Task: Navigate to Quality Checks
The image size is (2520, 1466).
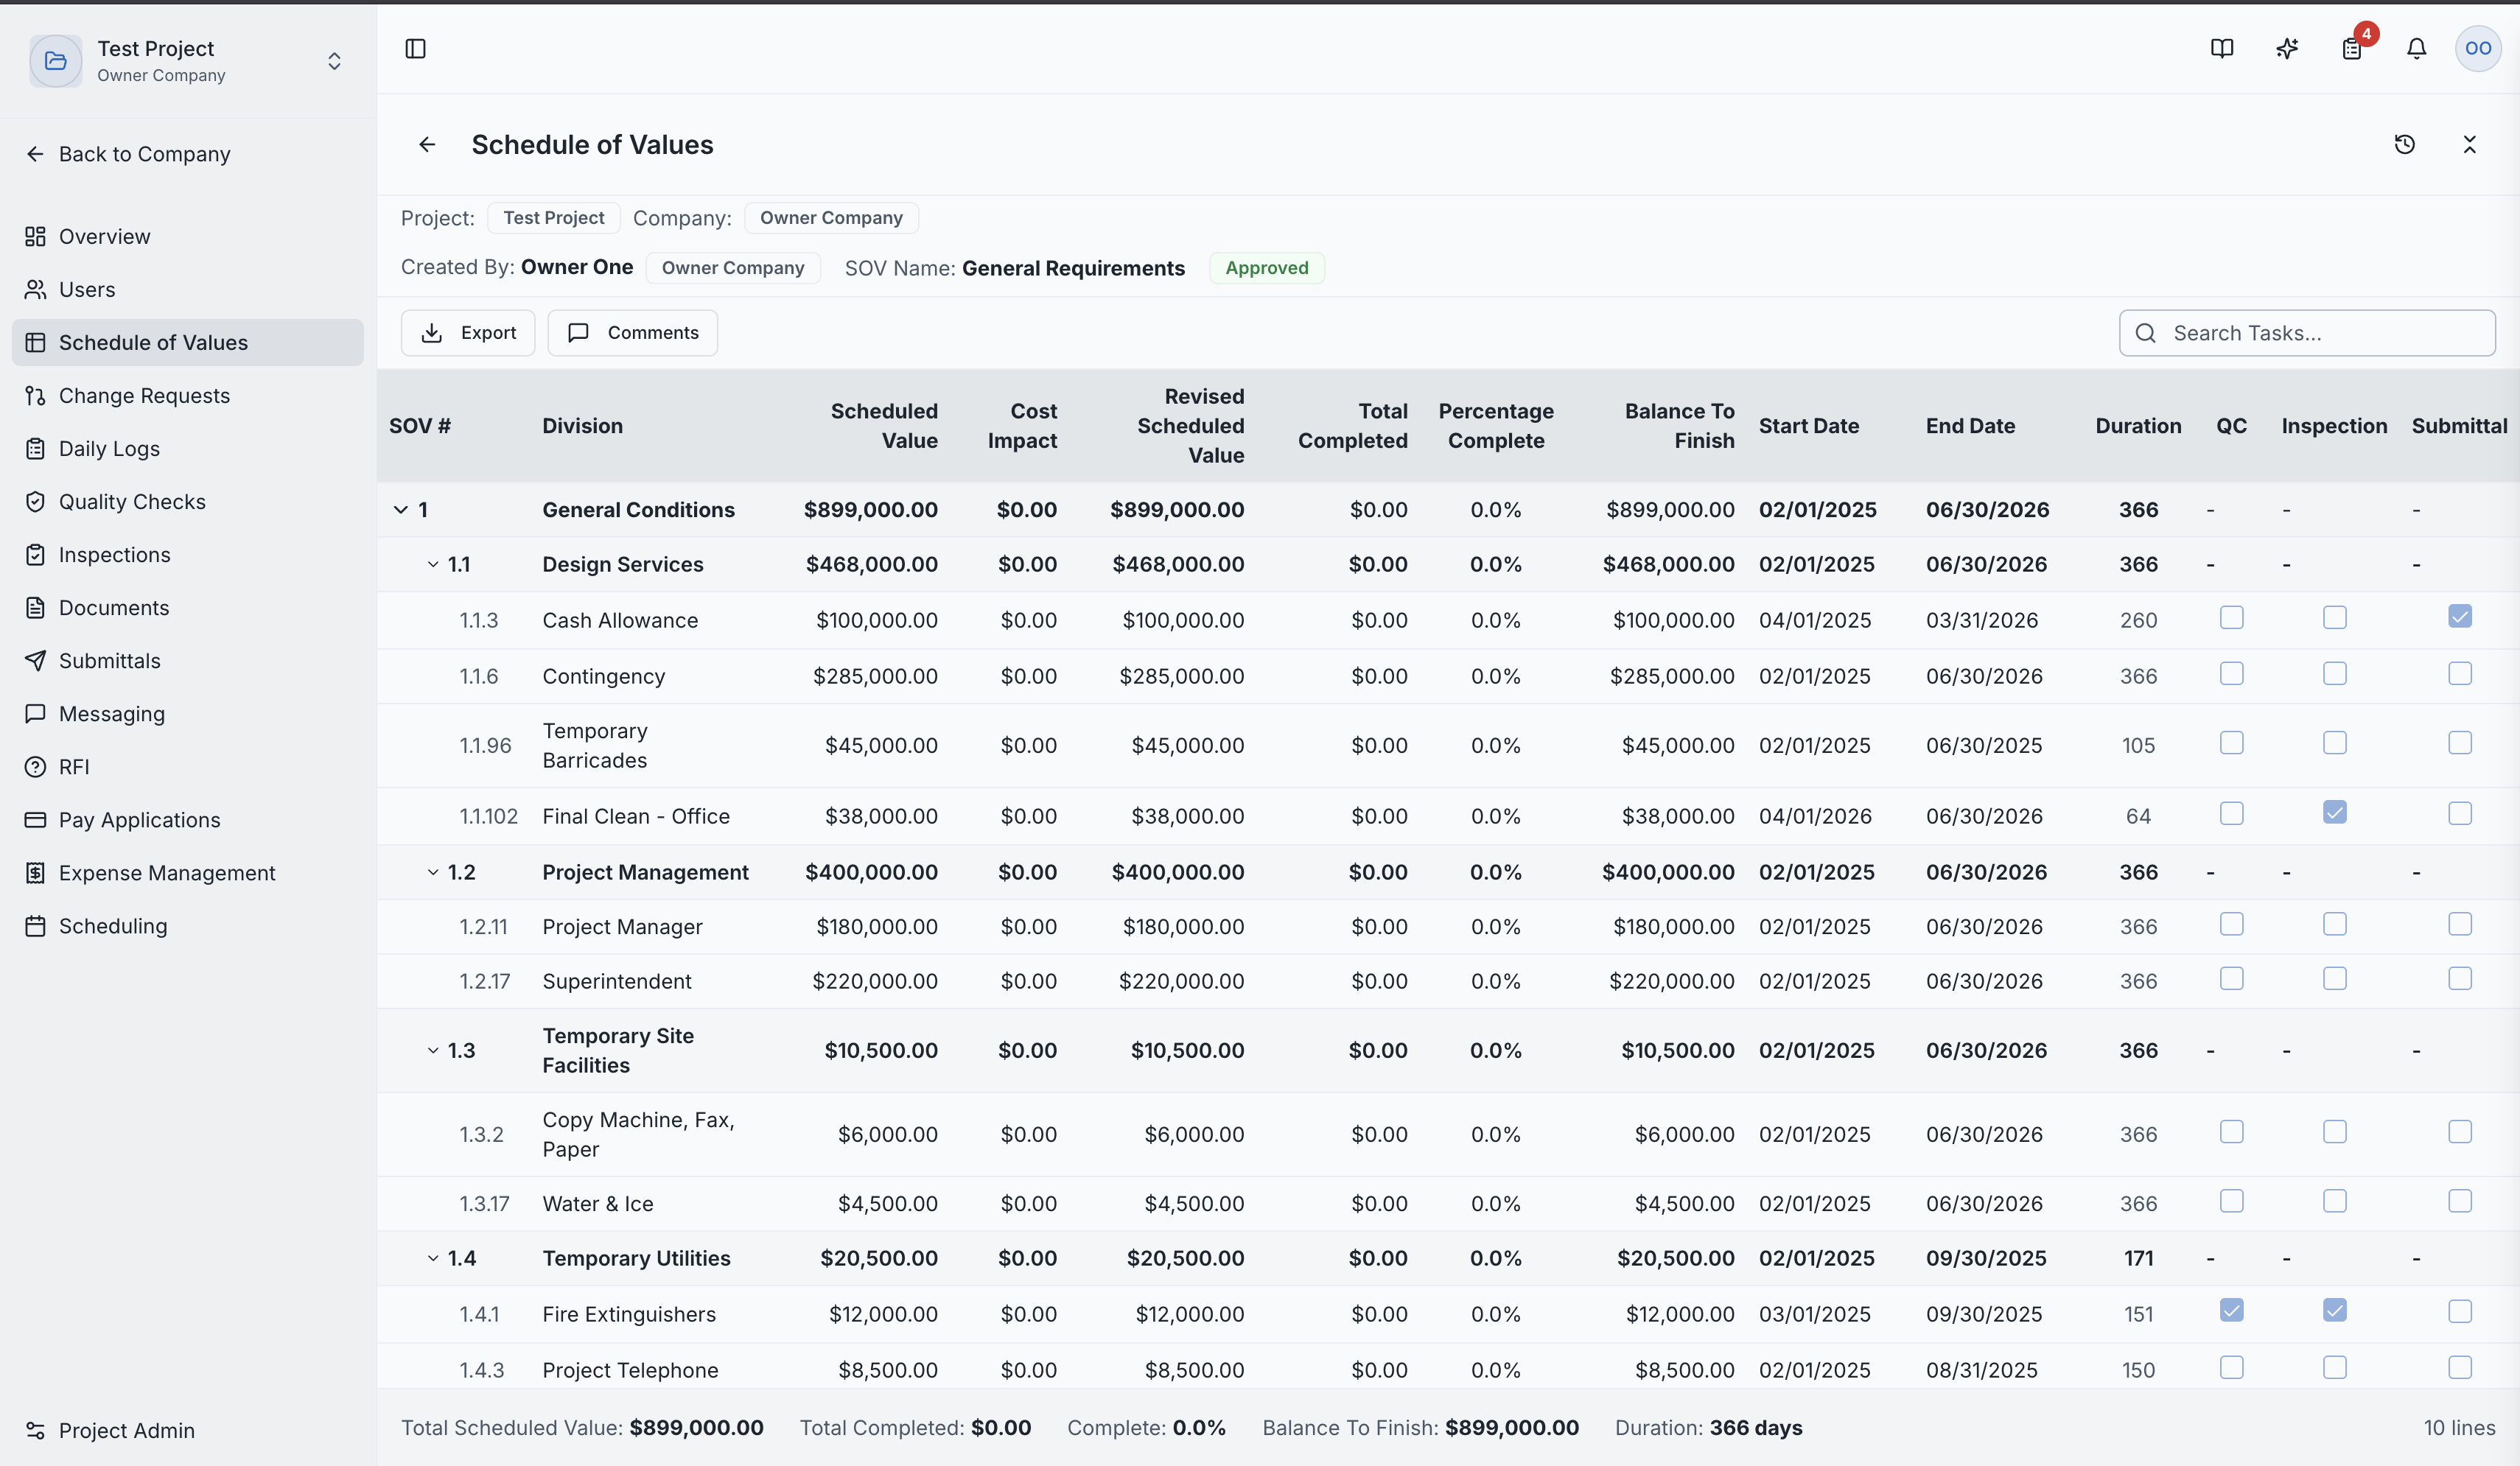Action: [188, 502]
